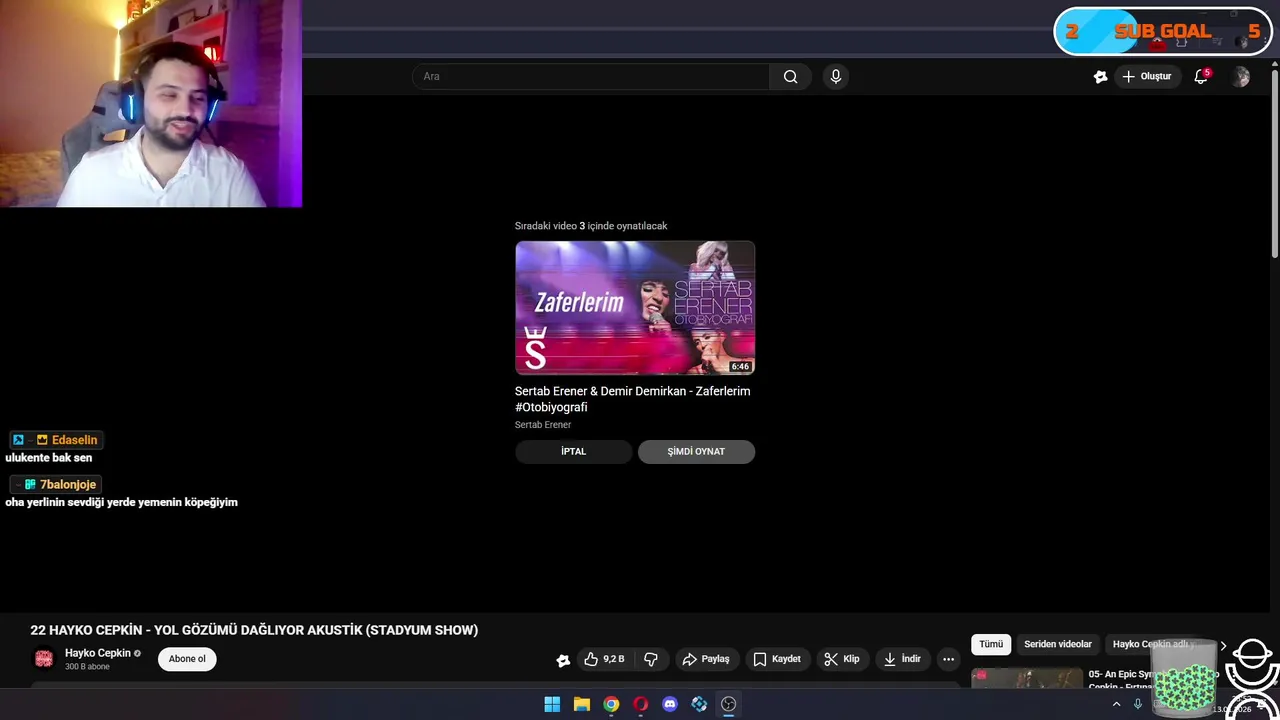The width and height of the screenshot is (1280, 720).
Task: Click the video title YOL GÖZÜMÜ DAĞLIYOR
Action: 254,630
